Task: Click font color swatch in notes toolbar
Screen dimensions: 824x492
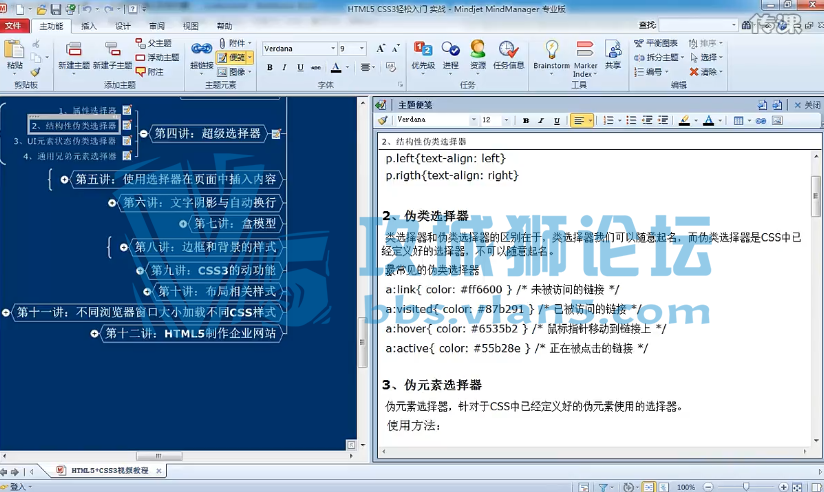Action: click(x=708, y=120)
